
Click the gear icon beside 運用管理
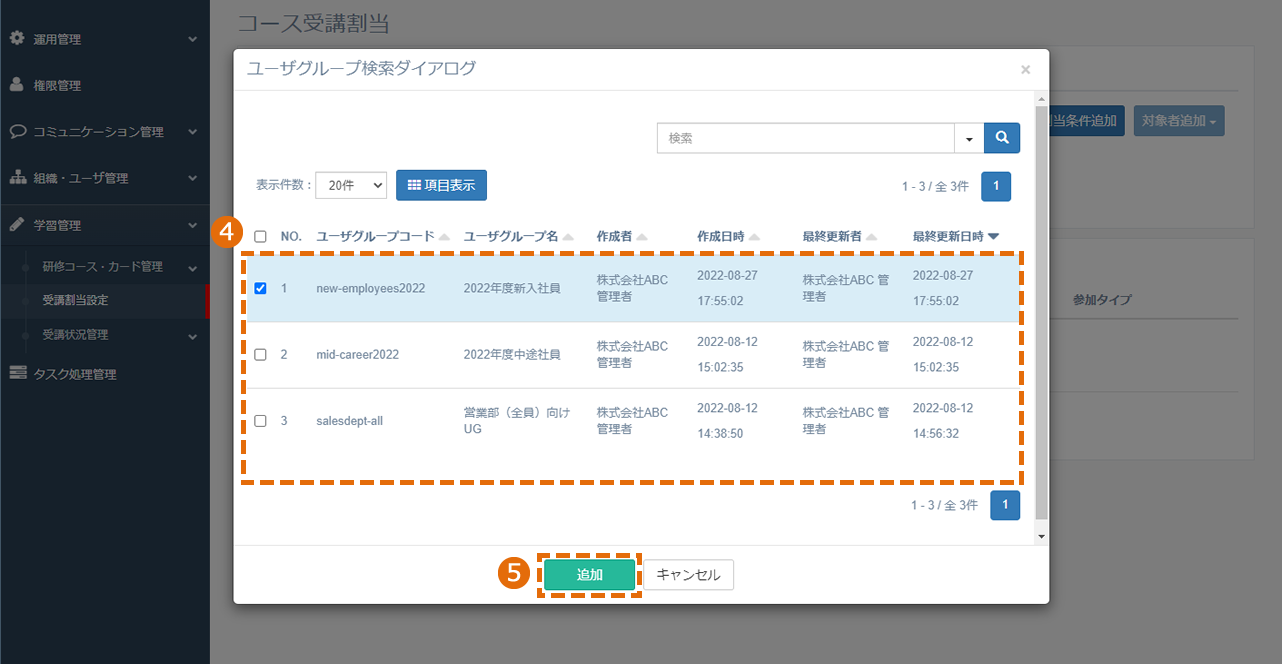point(16,39)
